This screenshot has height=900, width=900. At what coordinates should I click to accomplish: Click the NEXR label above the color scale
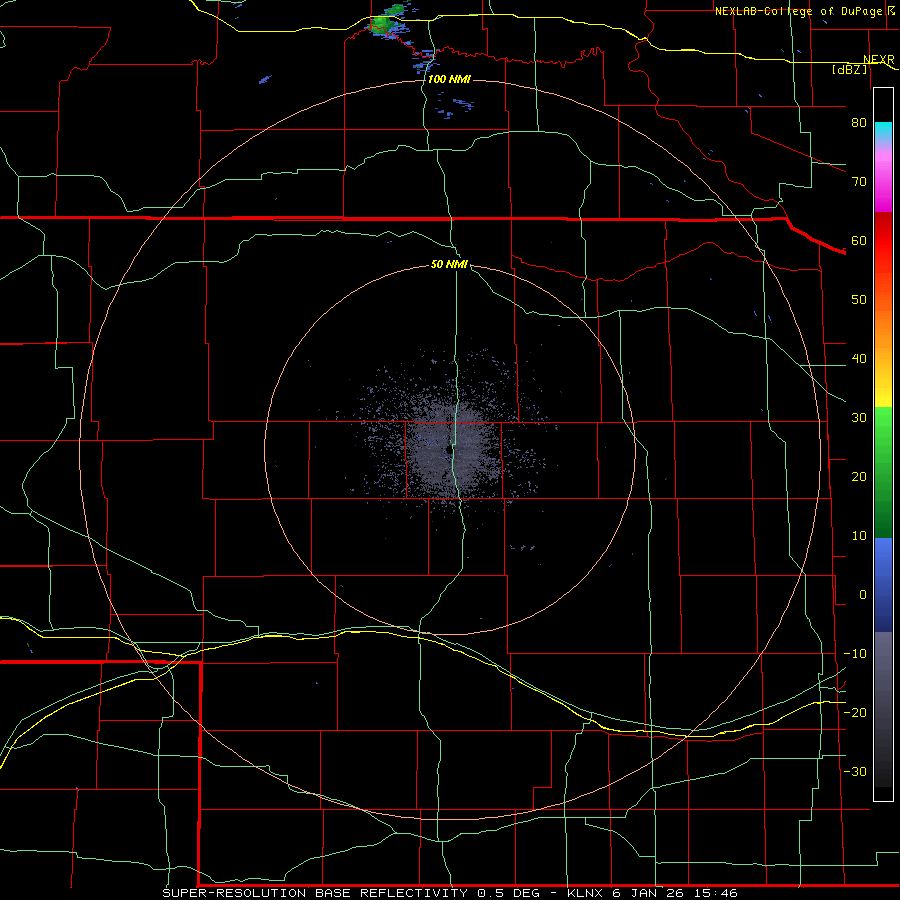pos(879,60)
